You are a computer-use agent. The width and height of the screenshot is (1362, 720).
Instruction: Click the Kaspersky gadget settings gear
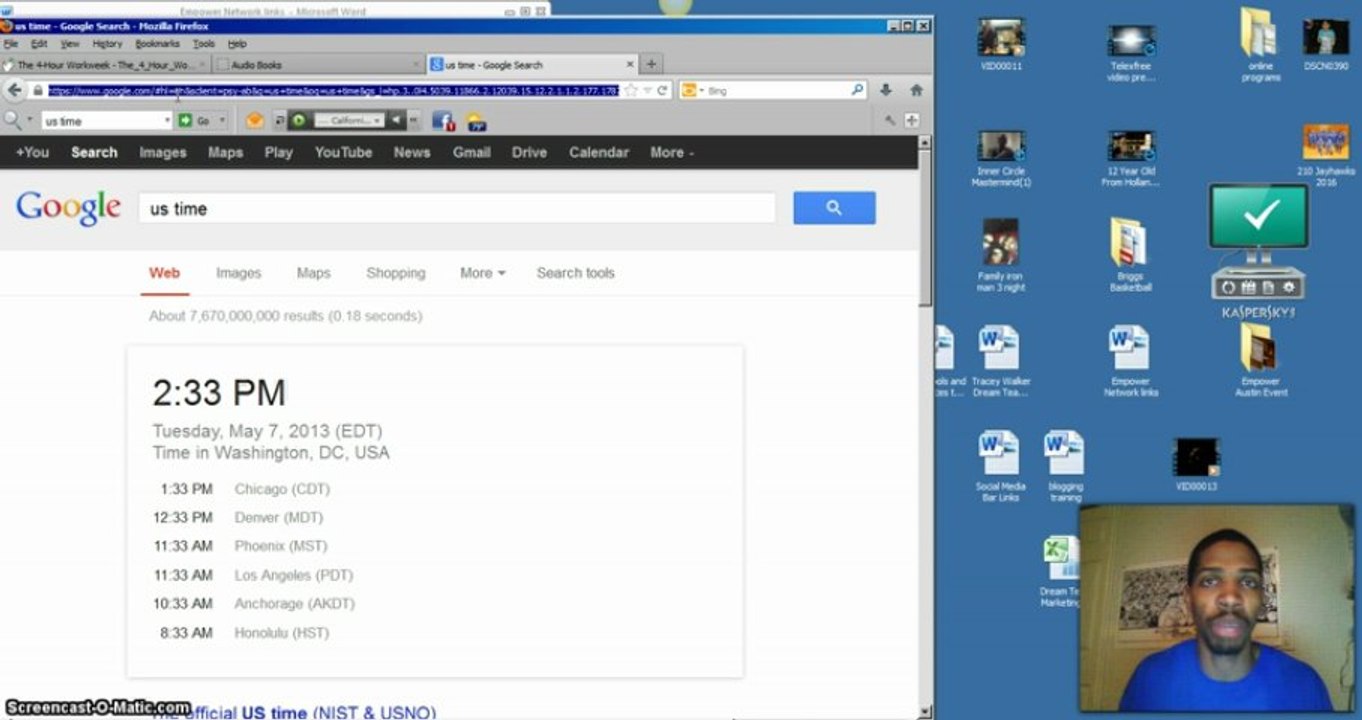pyautogui.click(x=1288, y=288)
